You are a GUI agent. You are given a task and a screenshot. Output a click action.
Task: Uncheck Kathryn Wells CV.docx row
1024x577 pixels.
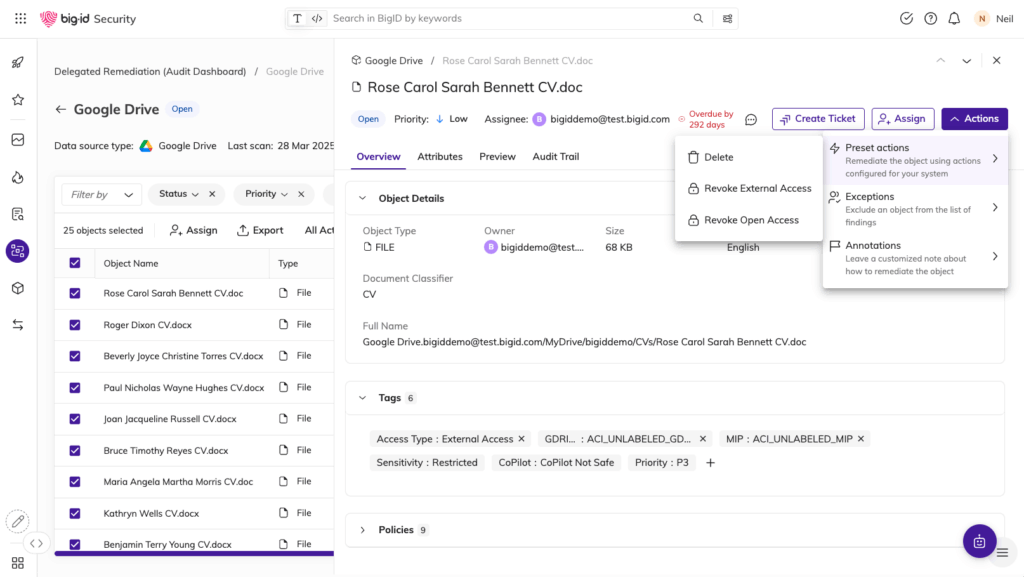point(75,513)
